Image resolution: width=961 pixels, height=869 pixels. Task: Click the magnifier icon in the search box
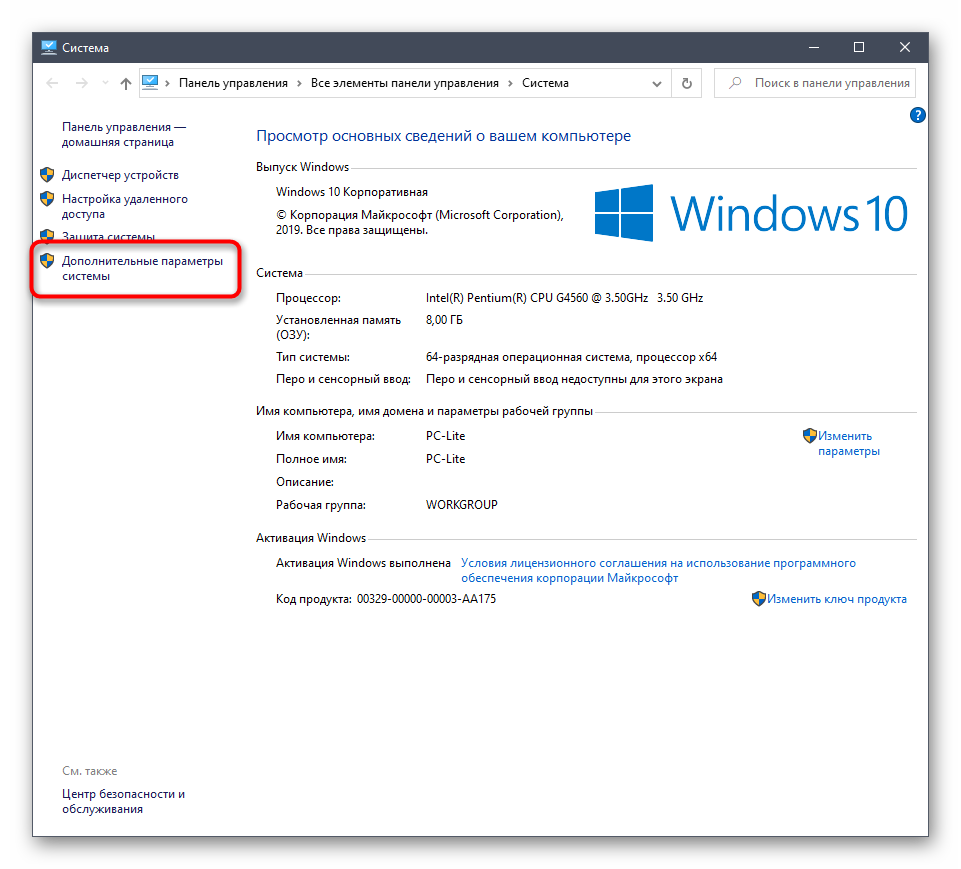tap(735, 84)
